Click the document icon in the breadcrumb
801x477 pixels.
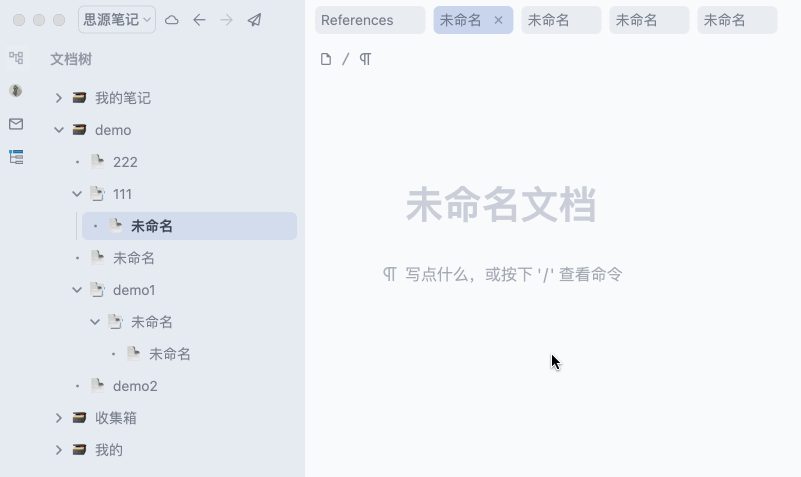pyautogui.click(x=326, y=59)
